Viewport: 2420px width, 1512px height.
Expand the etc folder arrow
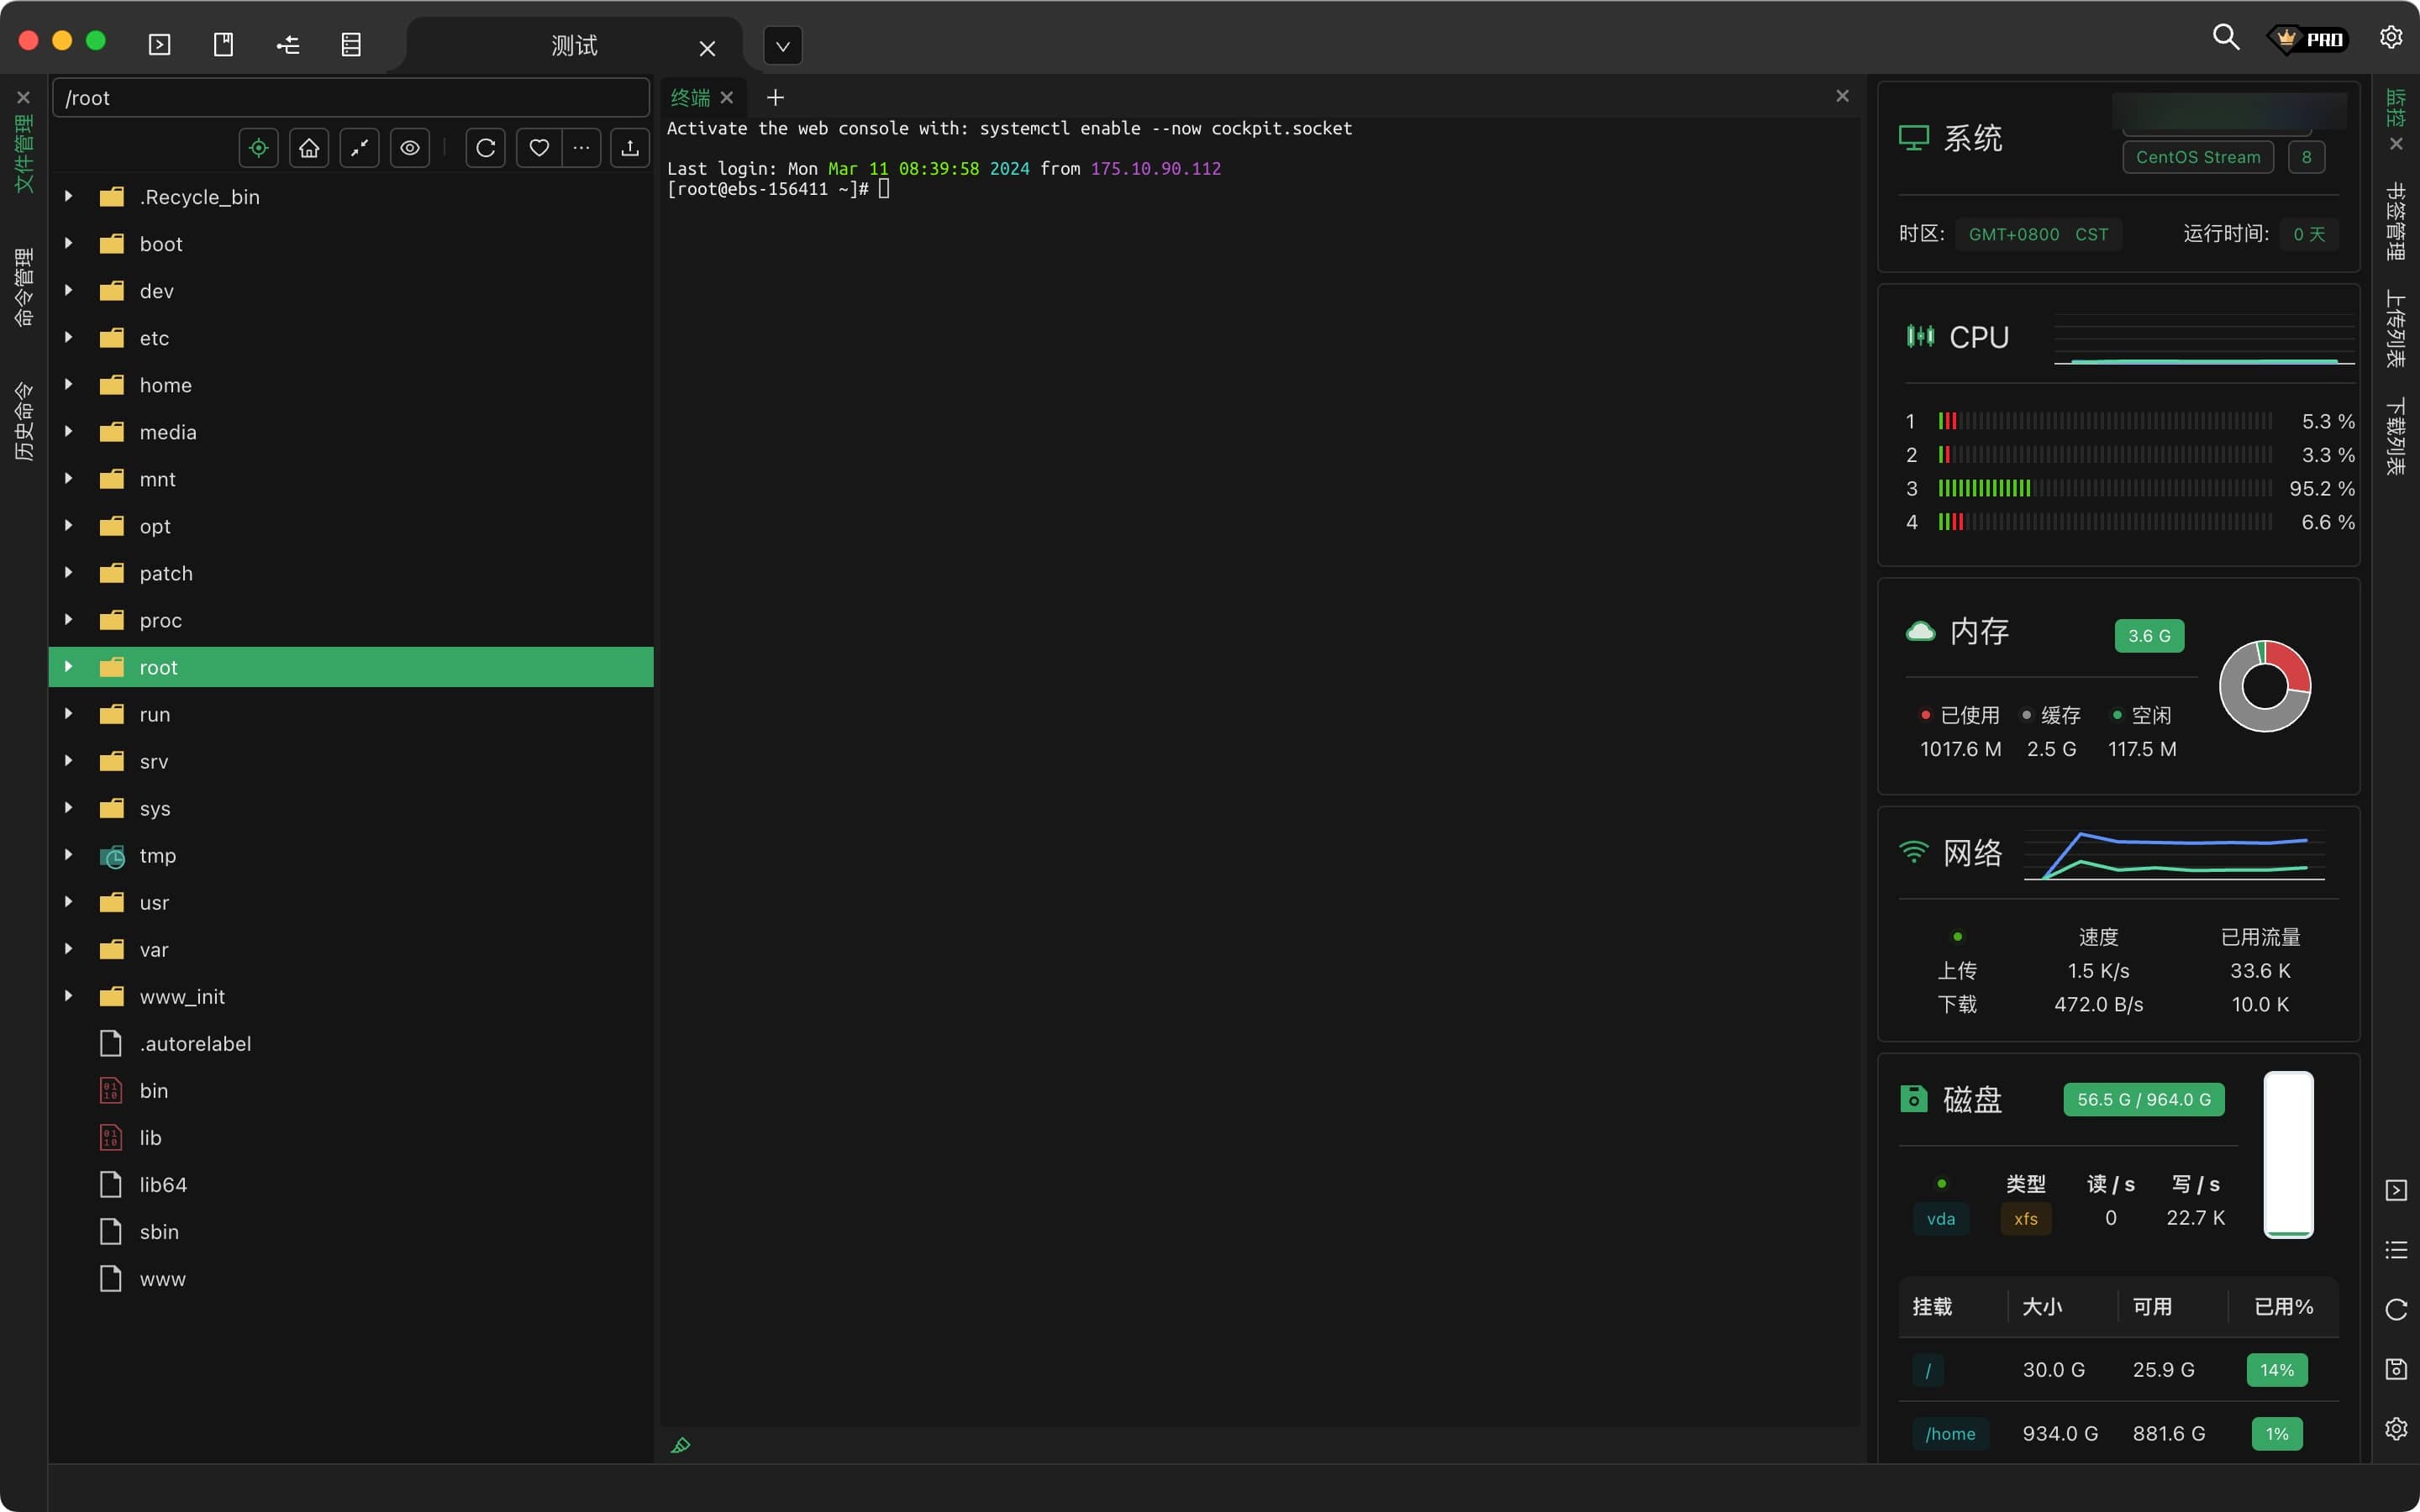pos(69,337)
